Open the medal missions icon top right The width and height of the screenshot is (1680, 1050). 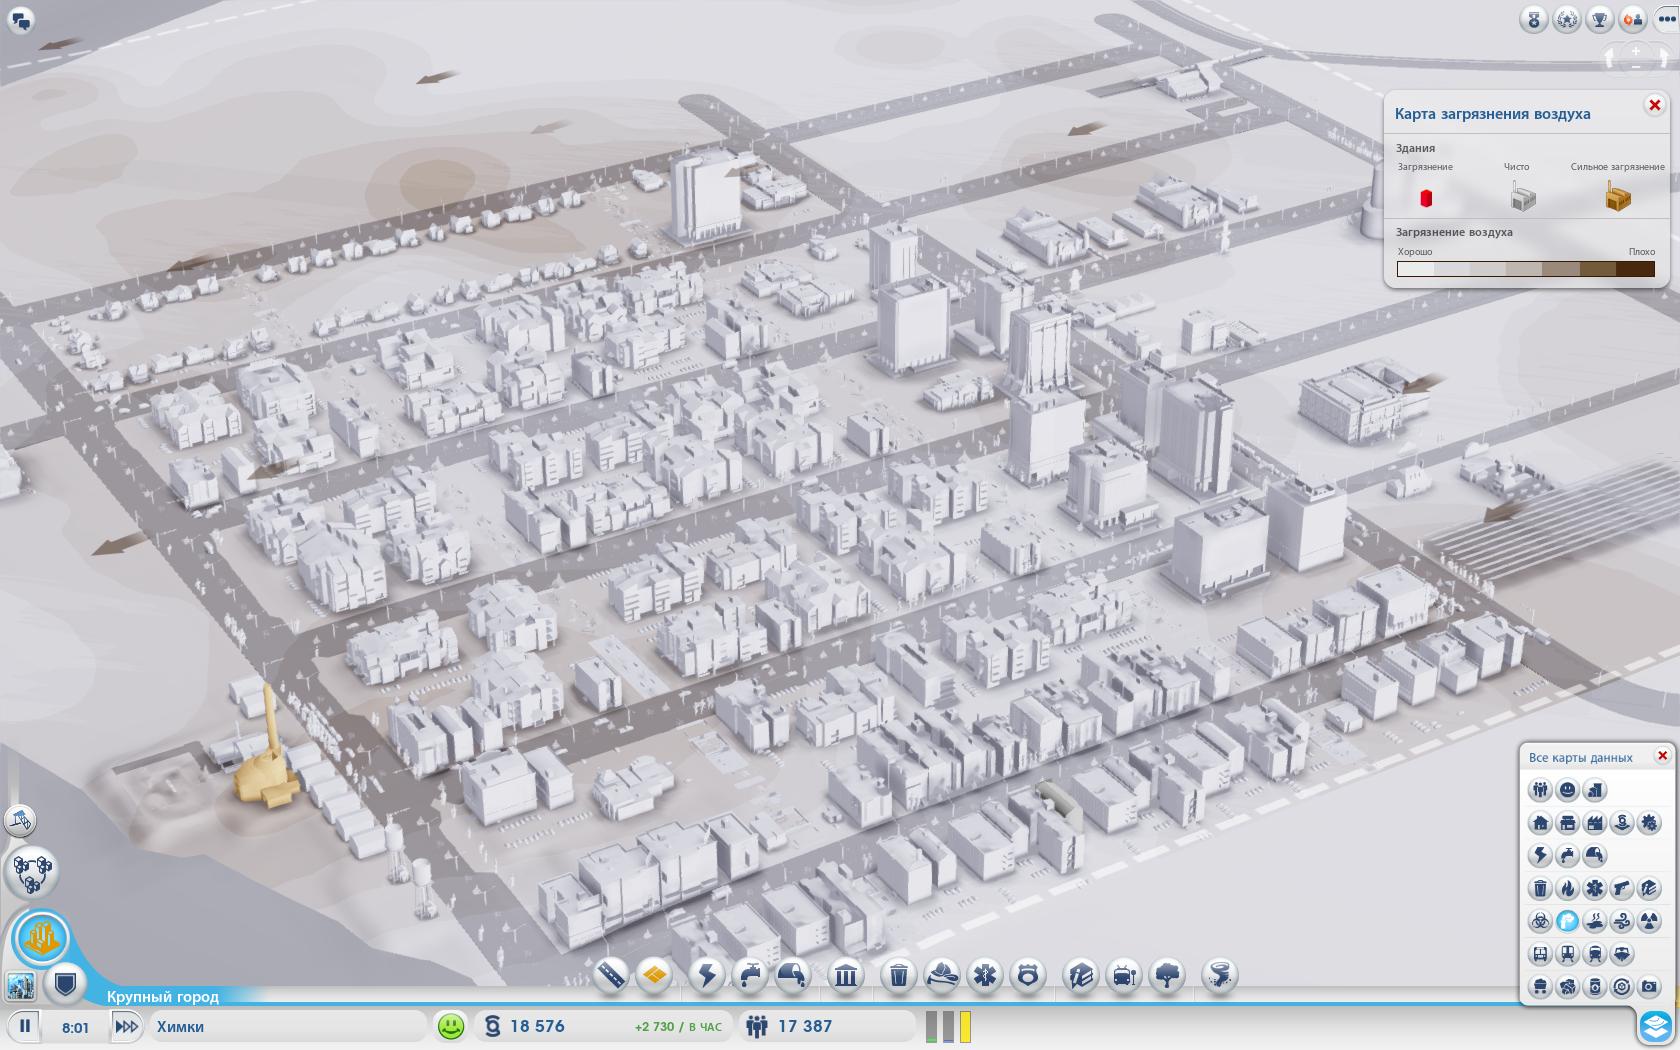(1533, 19)
